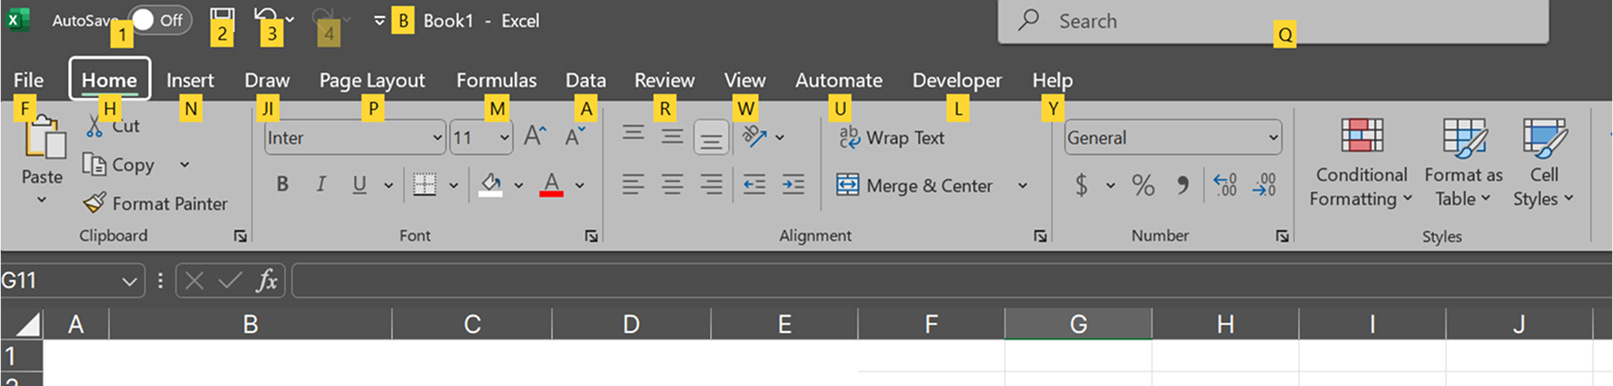Screen dimensions: 1613x386
Task: Center cell text horizontally
Action: click(672, 184)
